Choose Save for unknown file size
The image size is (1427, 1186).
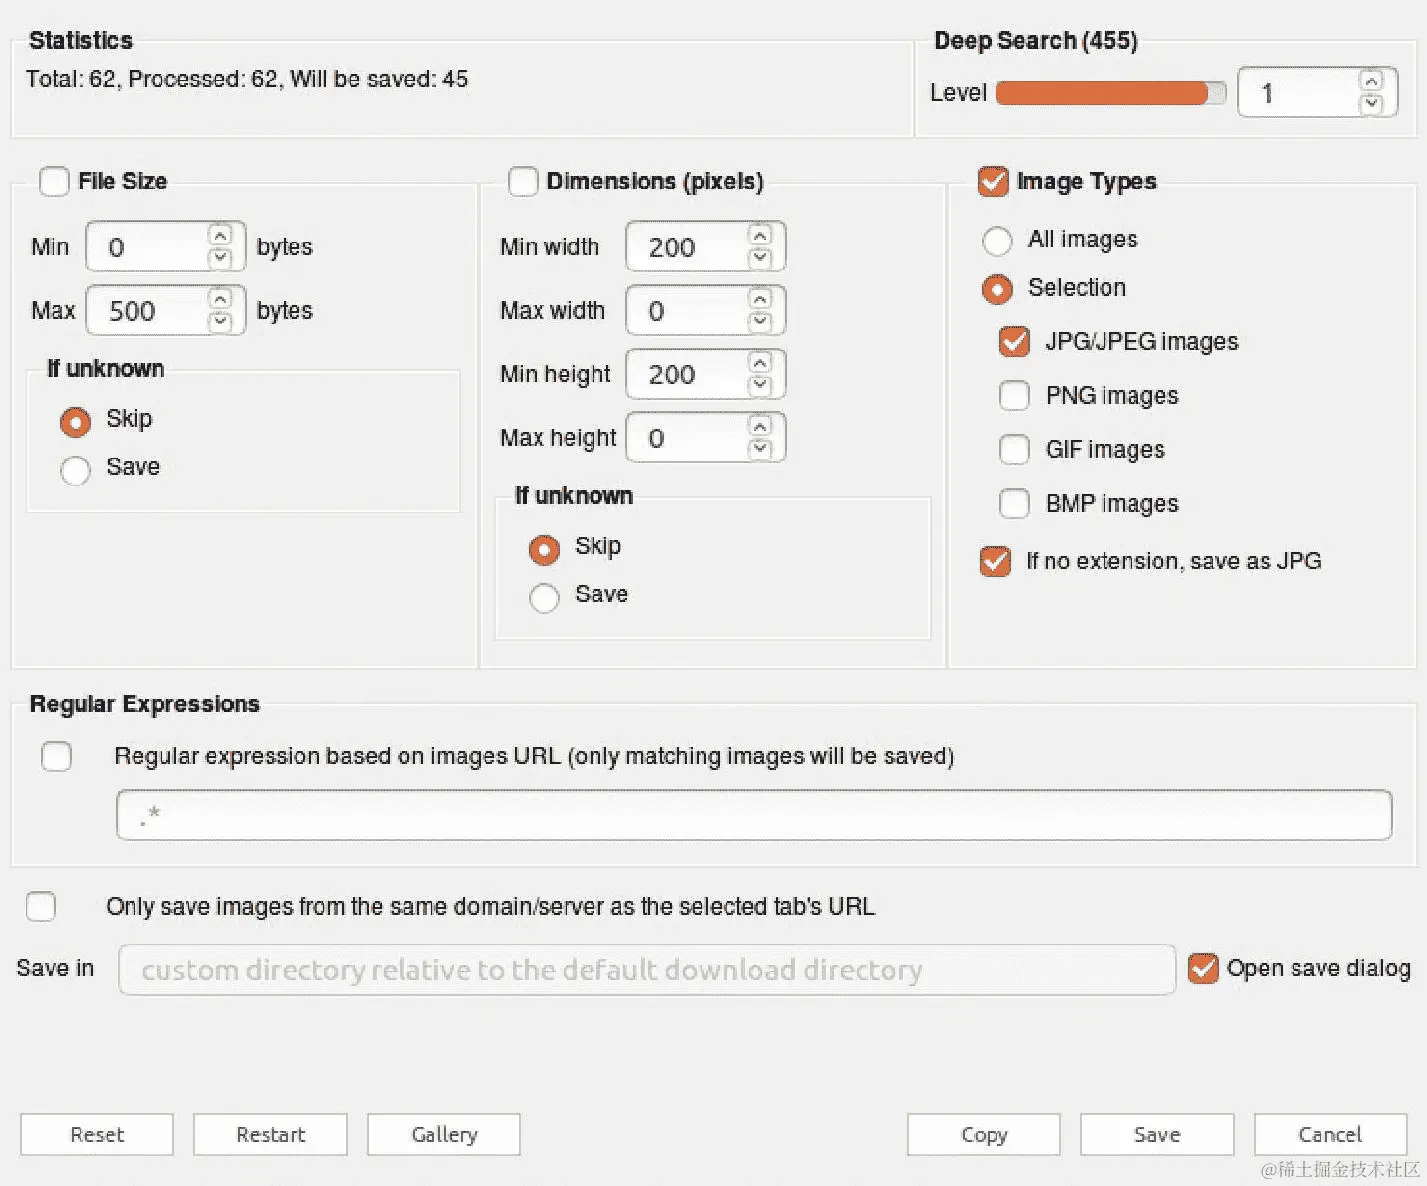pyautogui.click(x=75, y=470)
